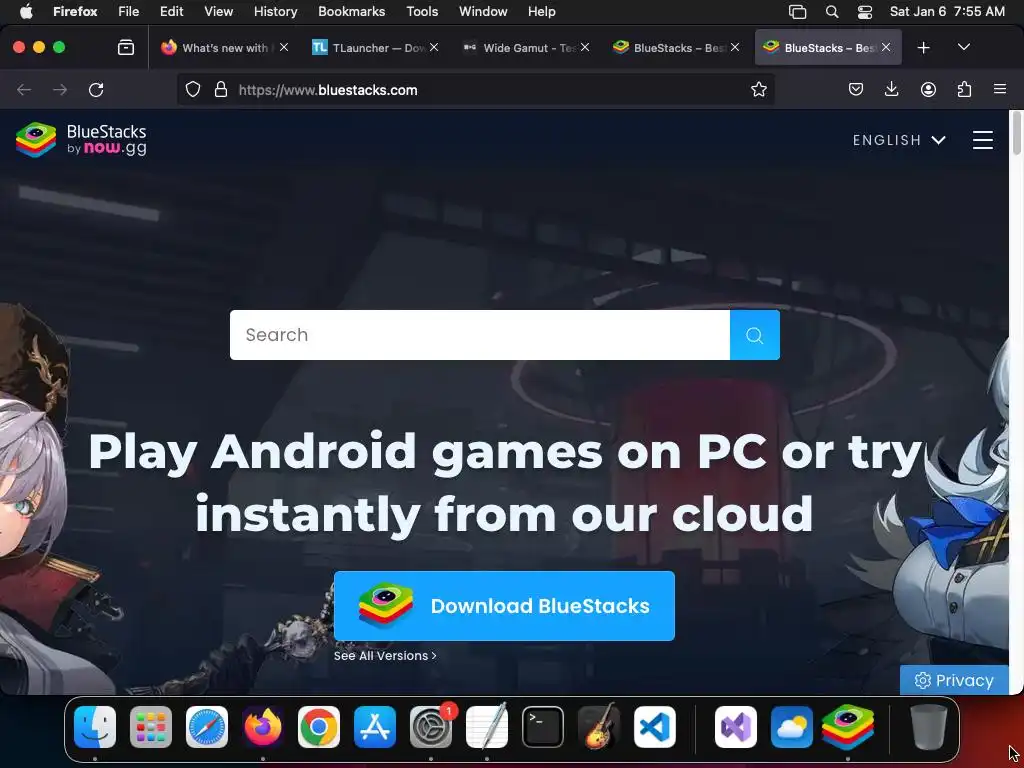1024x768 pixels.
Task: Open Firefox View button in tab bar
Action: click(126, 47)
